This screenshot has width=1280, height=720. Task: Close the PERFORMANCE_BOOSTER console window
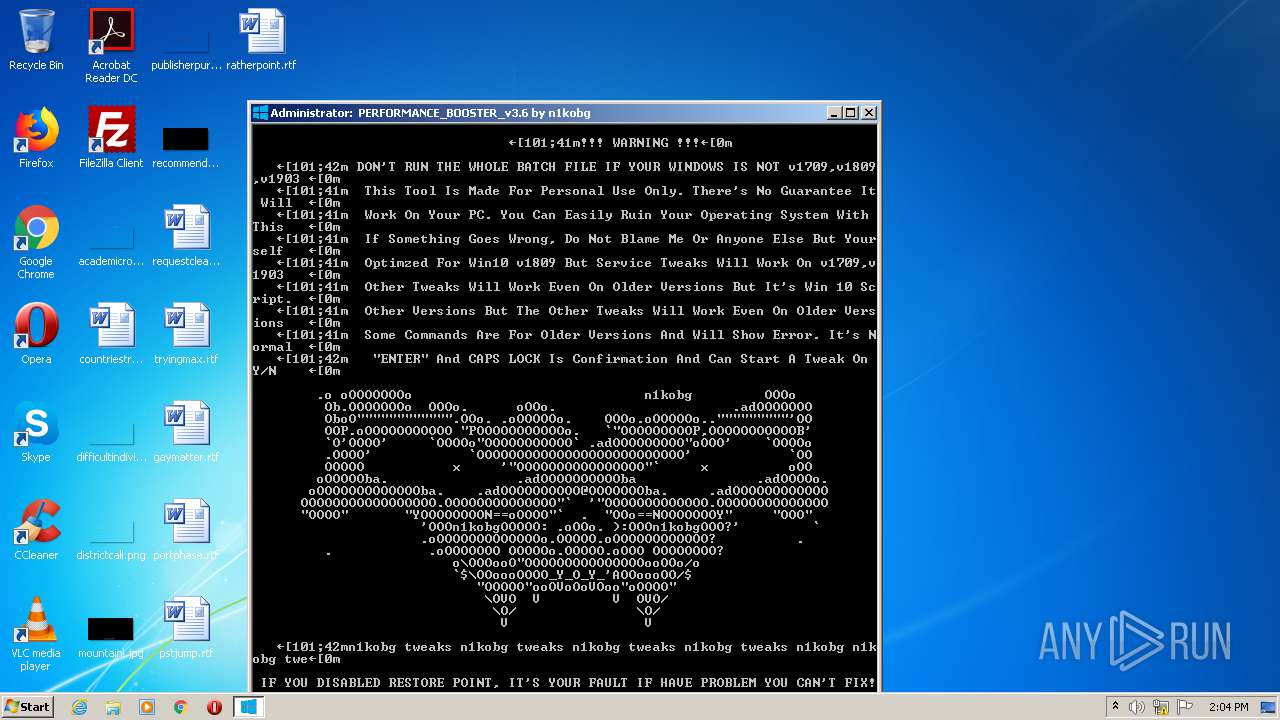868,113
